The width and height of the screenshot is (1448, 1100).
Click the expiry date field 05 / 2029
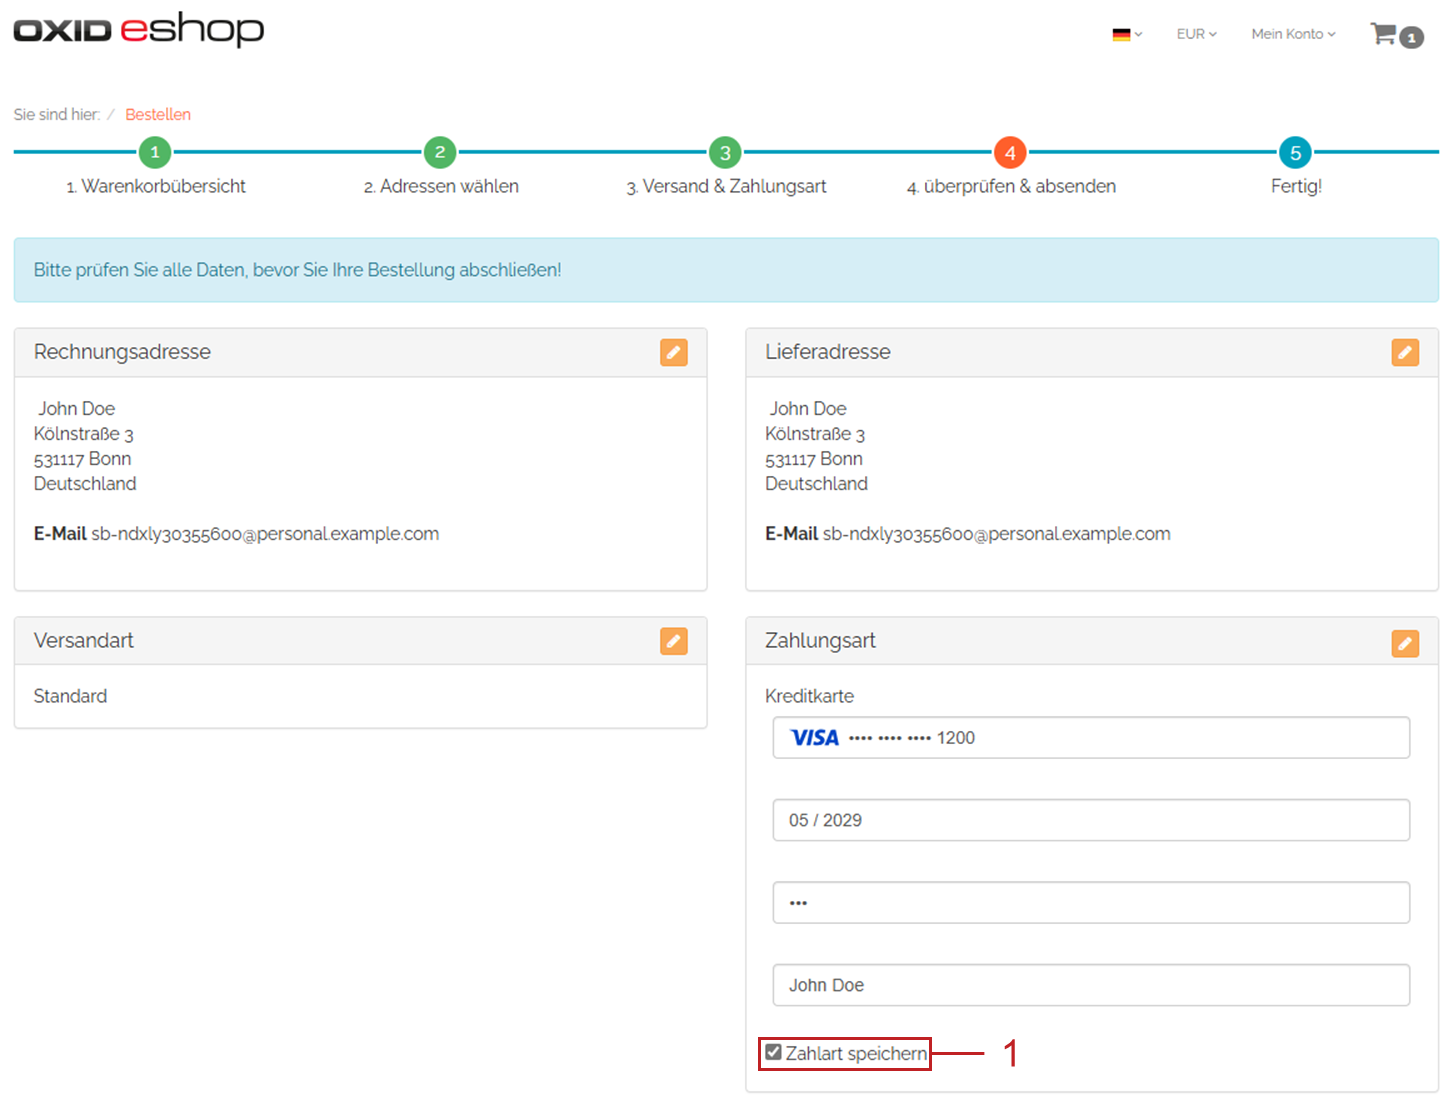[1090, 820]
